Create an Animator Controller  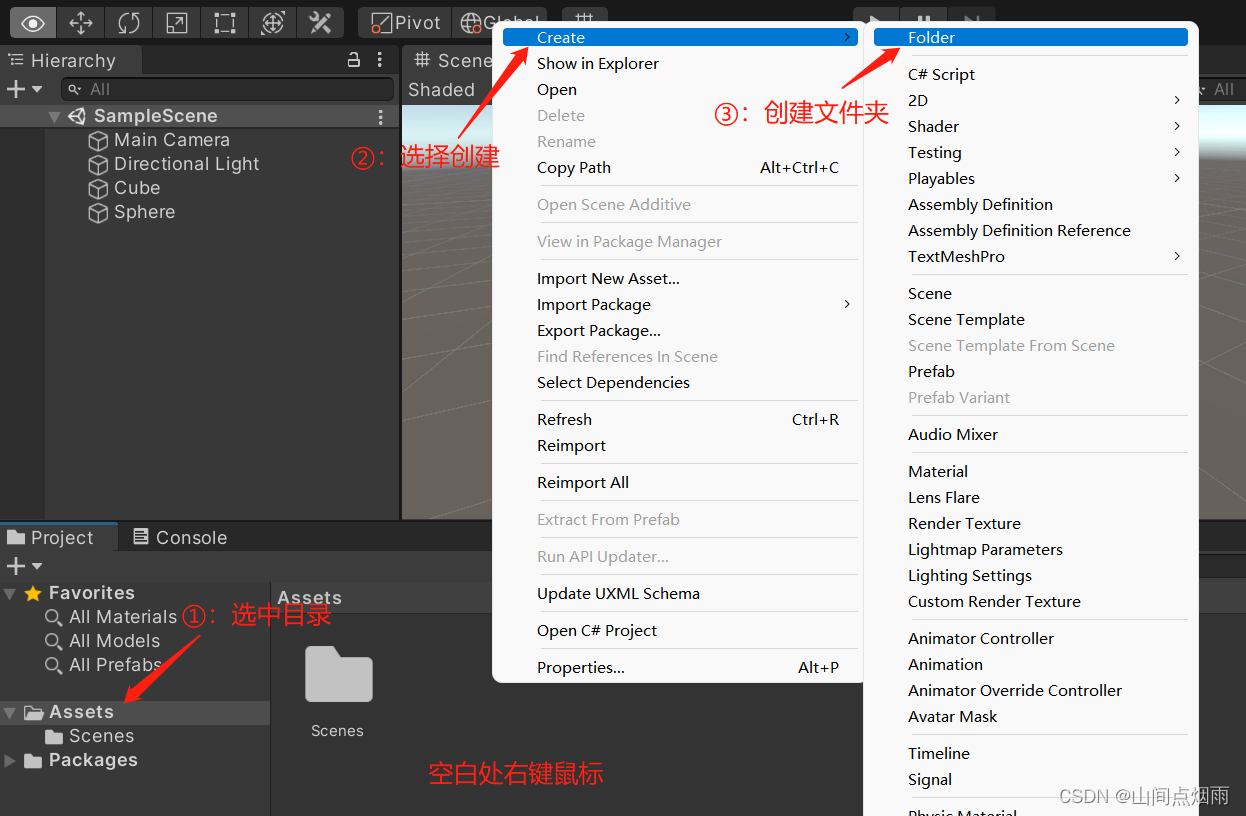tap(981, 638)
